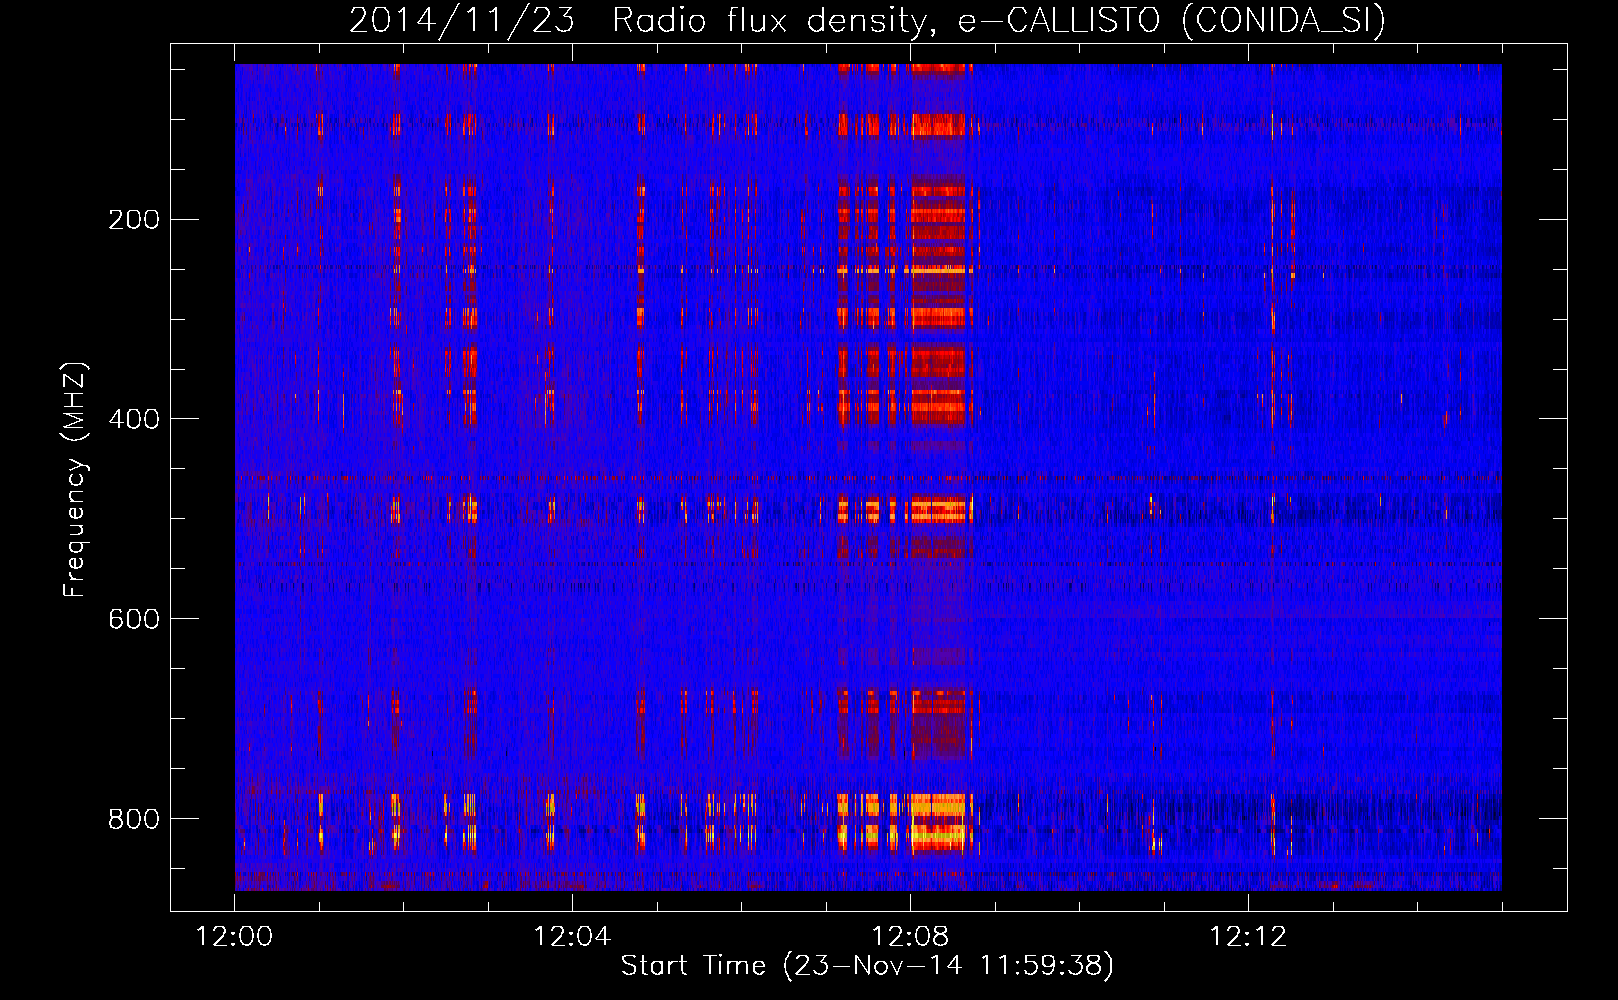Click the 12:00 time tick label
The width and height of the screenshot is (1618, 1000).
[x=235, y=937]
